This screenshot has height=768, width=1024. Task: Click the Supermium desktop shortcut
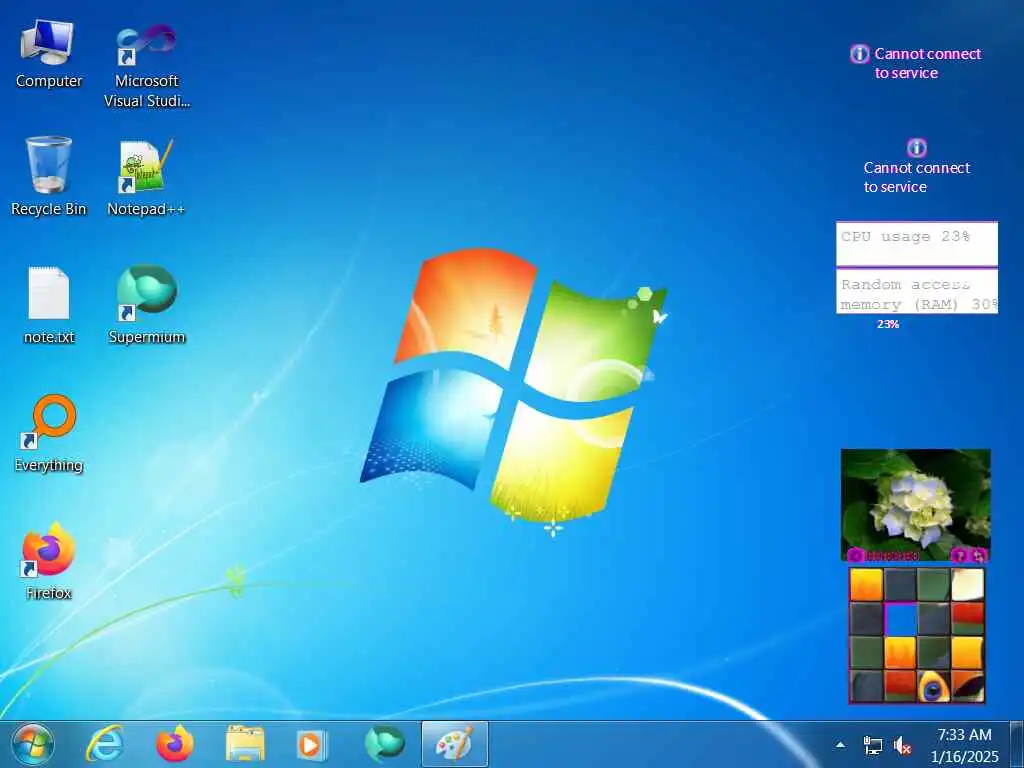146,304
